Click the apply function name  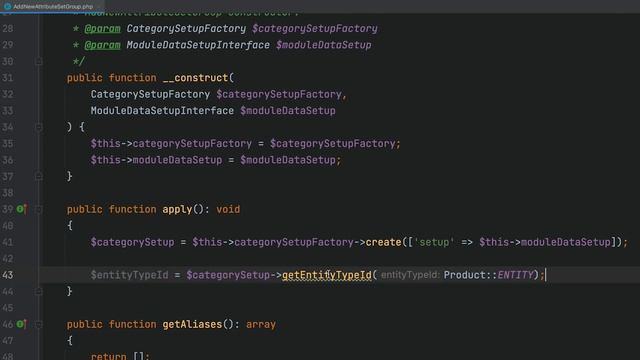pos(177,209)
